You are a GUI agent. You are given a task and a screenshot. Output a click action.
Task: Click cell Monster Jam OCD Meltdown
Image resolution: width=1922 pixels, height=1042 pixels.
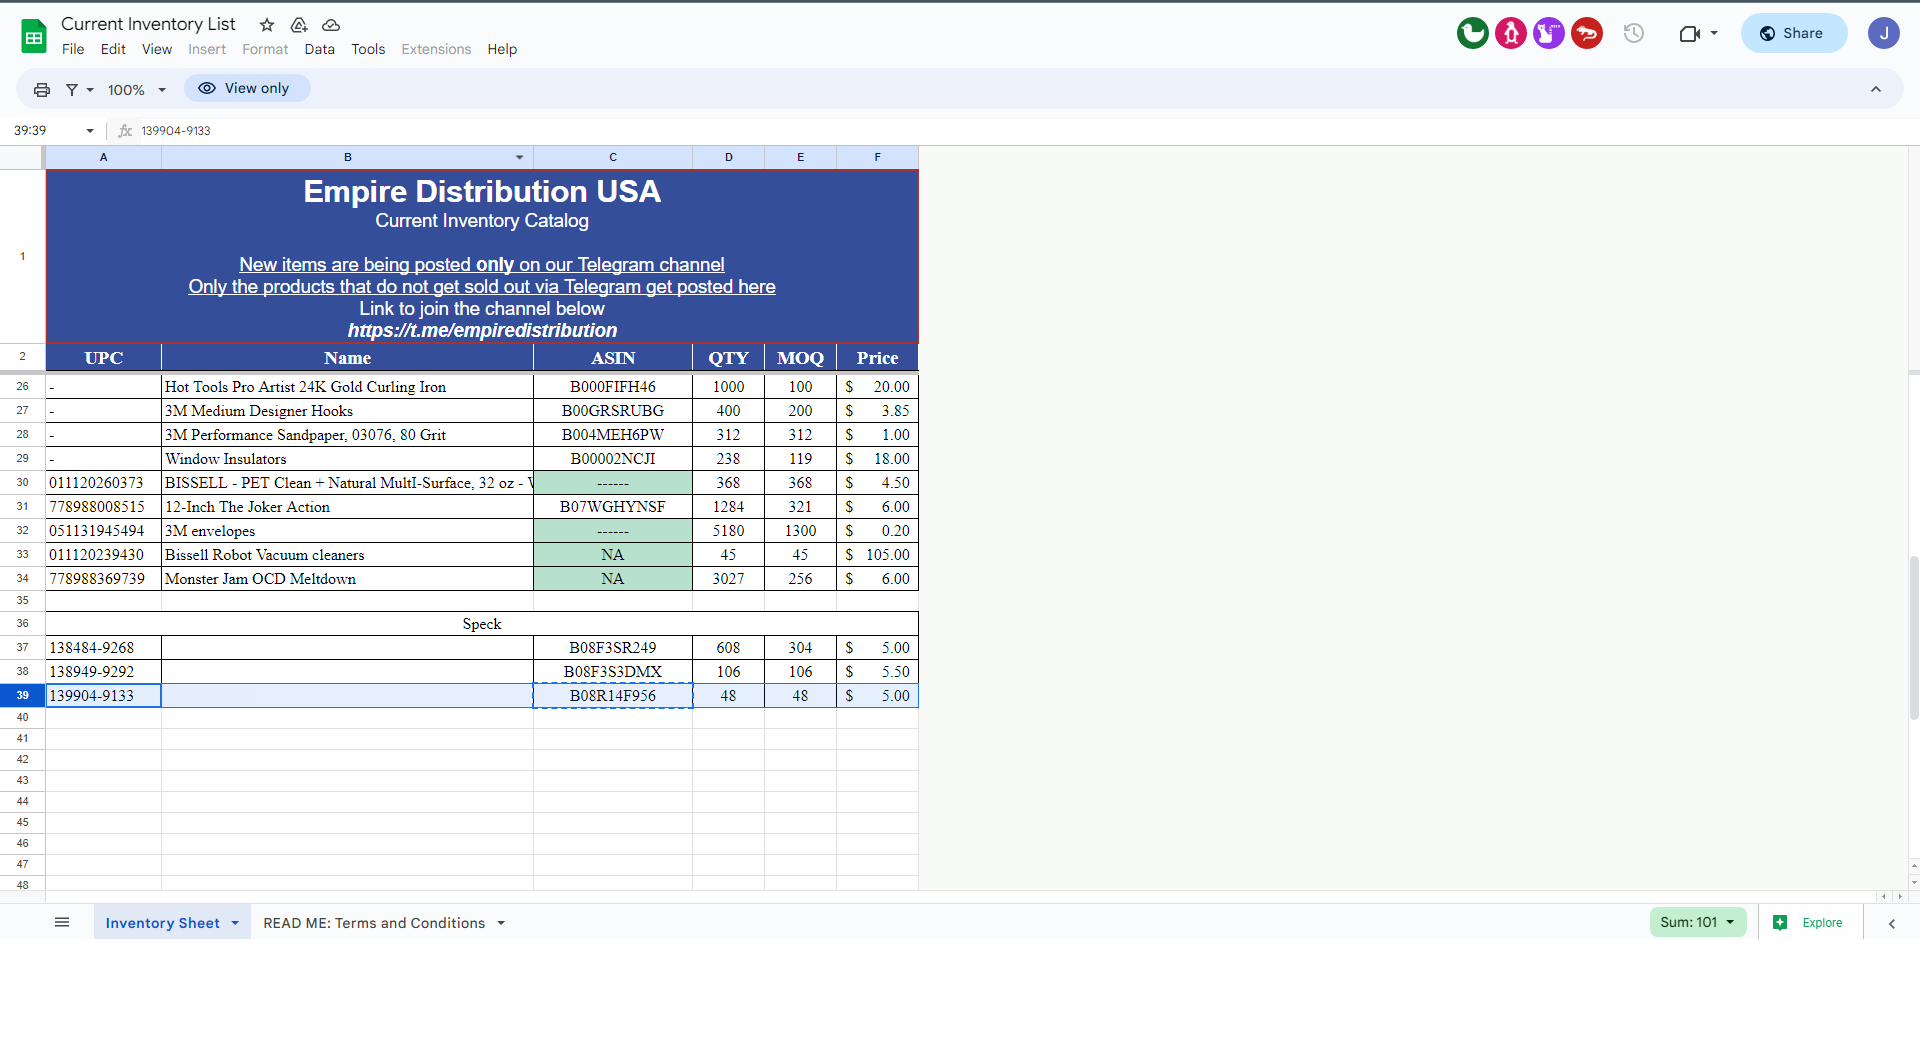tap(347, 579)
